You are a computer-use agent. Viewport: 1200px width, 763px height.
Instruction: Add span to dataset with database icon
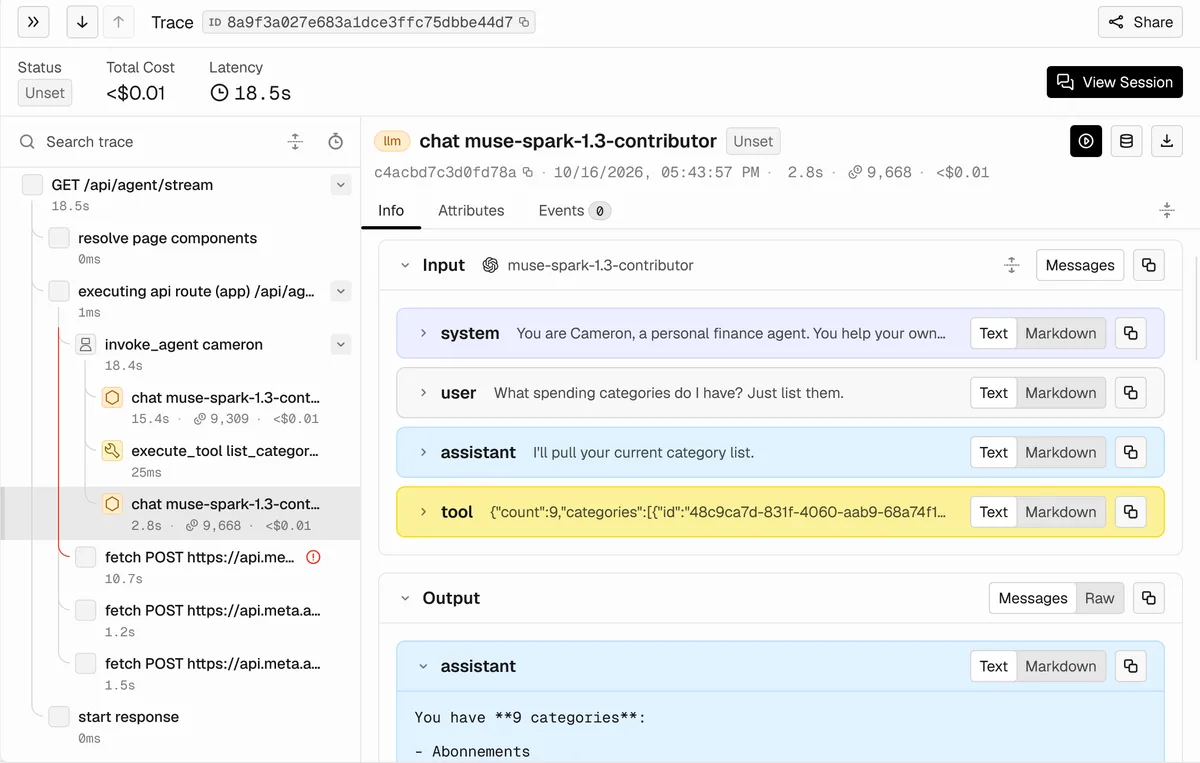pyautogui.click(x=1126, y=141)
